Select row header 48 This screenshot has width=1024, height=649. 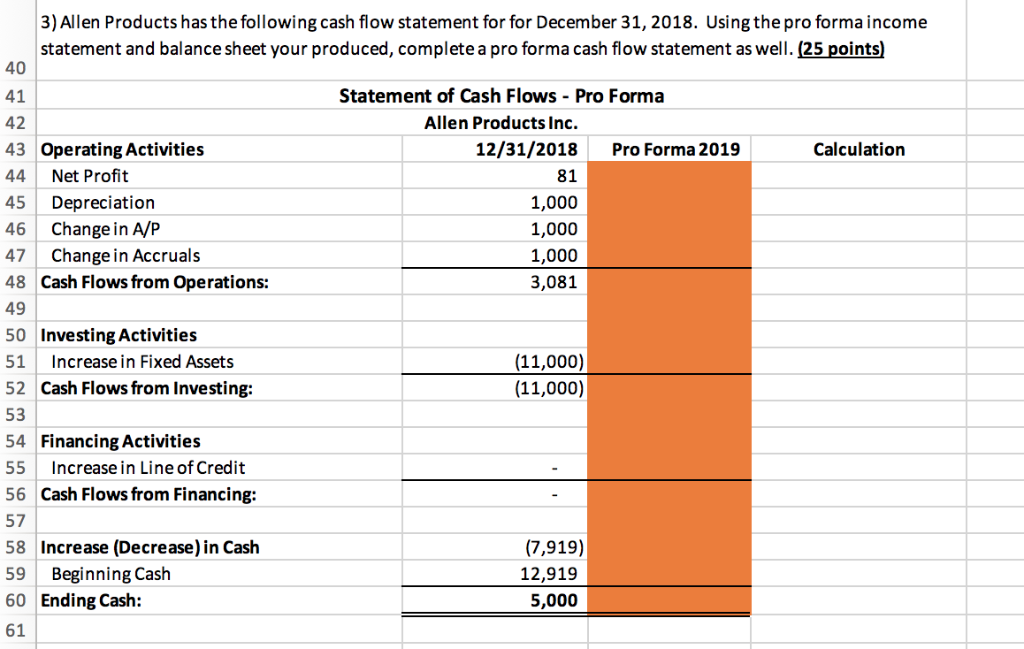point(16,282)
